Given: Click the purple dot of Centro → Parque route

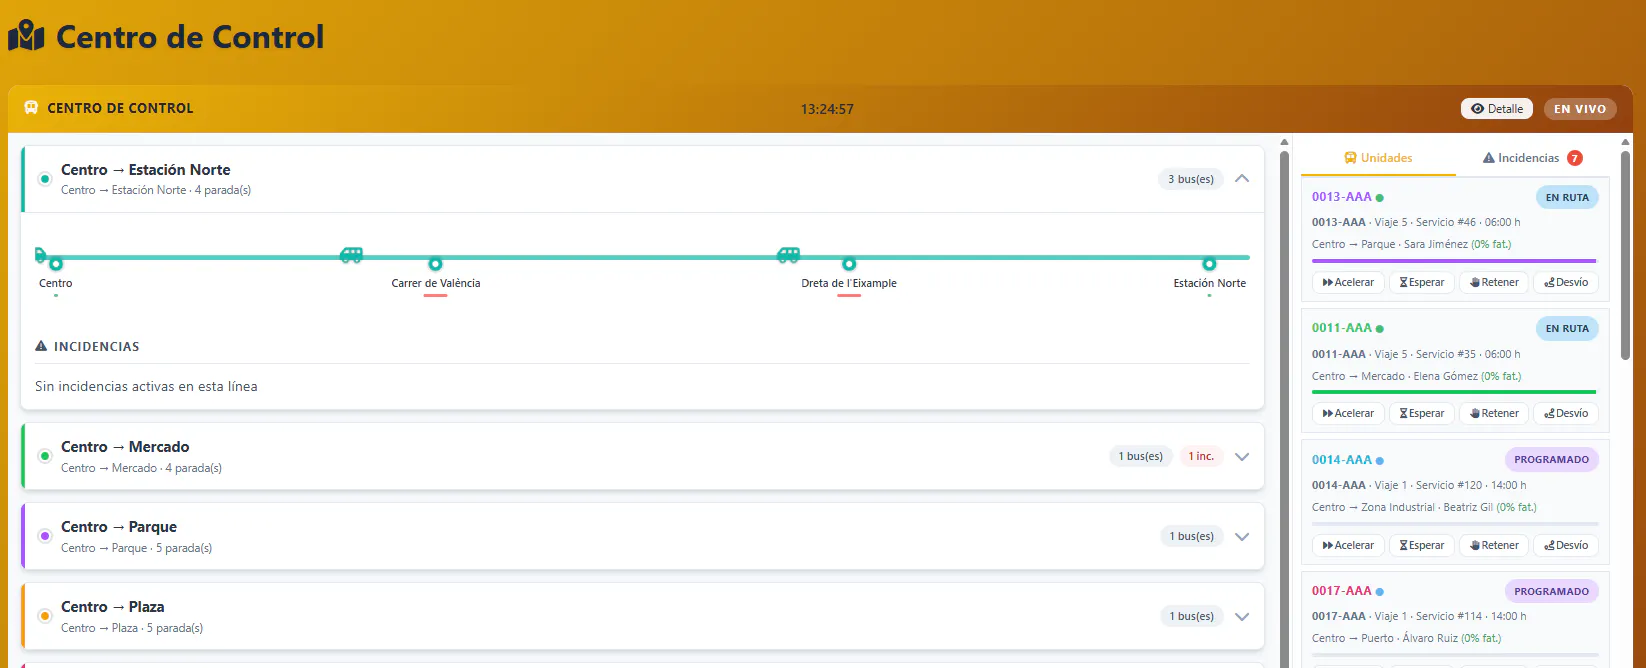Looking at the screenshot, I should 45,536.
